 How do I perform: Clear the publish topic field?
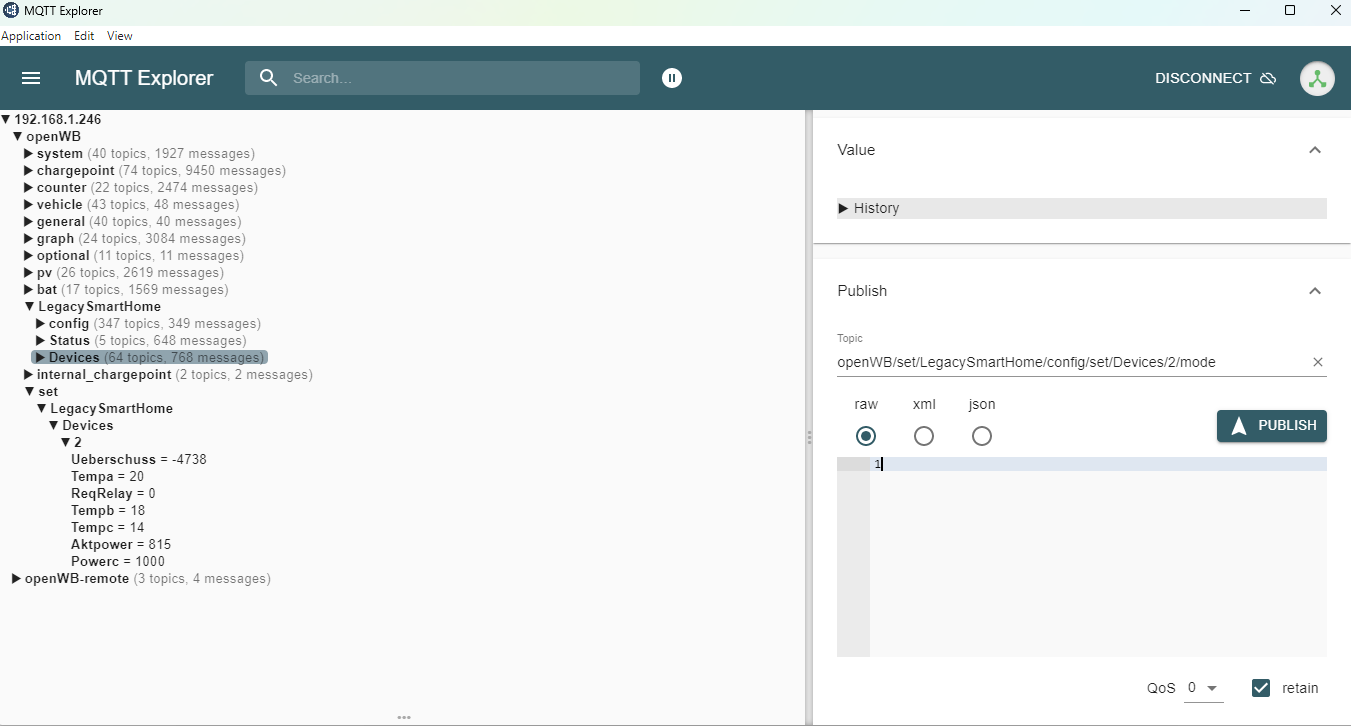1318,362
